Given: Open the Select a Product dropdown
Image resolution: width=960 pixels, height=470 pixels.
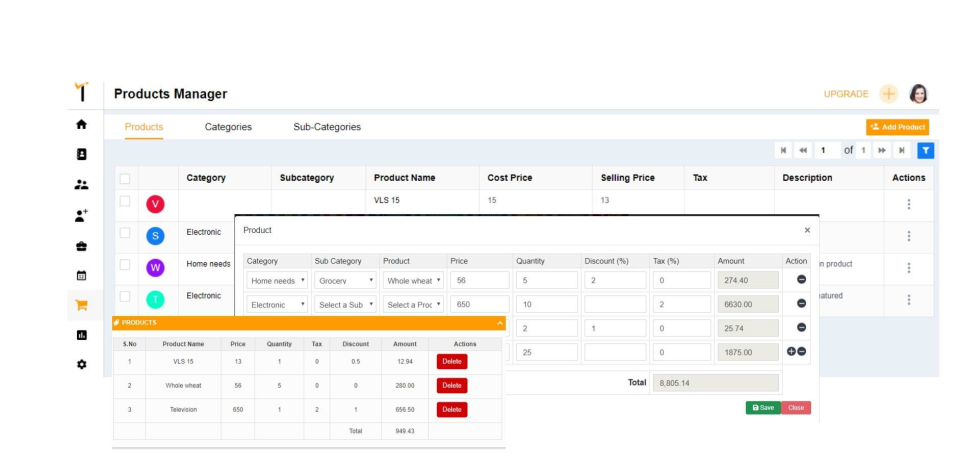Looking at the screenshot, I should coord(413,304).
